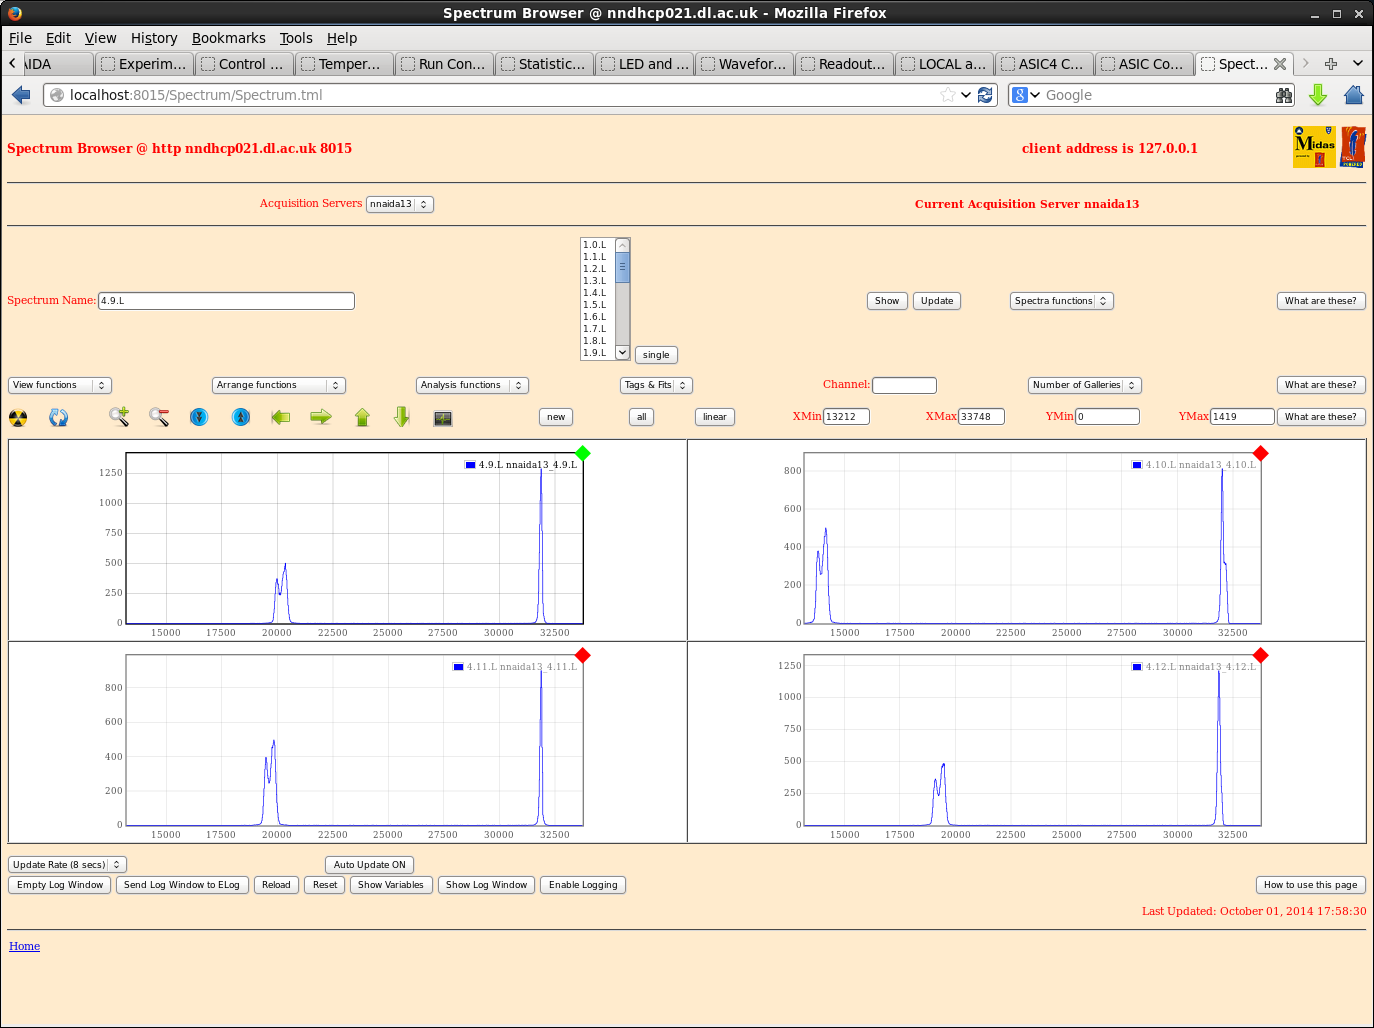Click the zoom out magnifier icon
Image resolution: width=1374 pixels, height=1028 pixels.
click(x=159, y=417)
